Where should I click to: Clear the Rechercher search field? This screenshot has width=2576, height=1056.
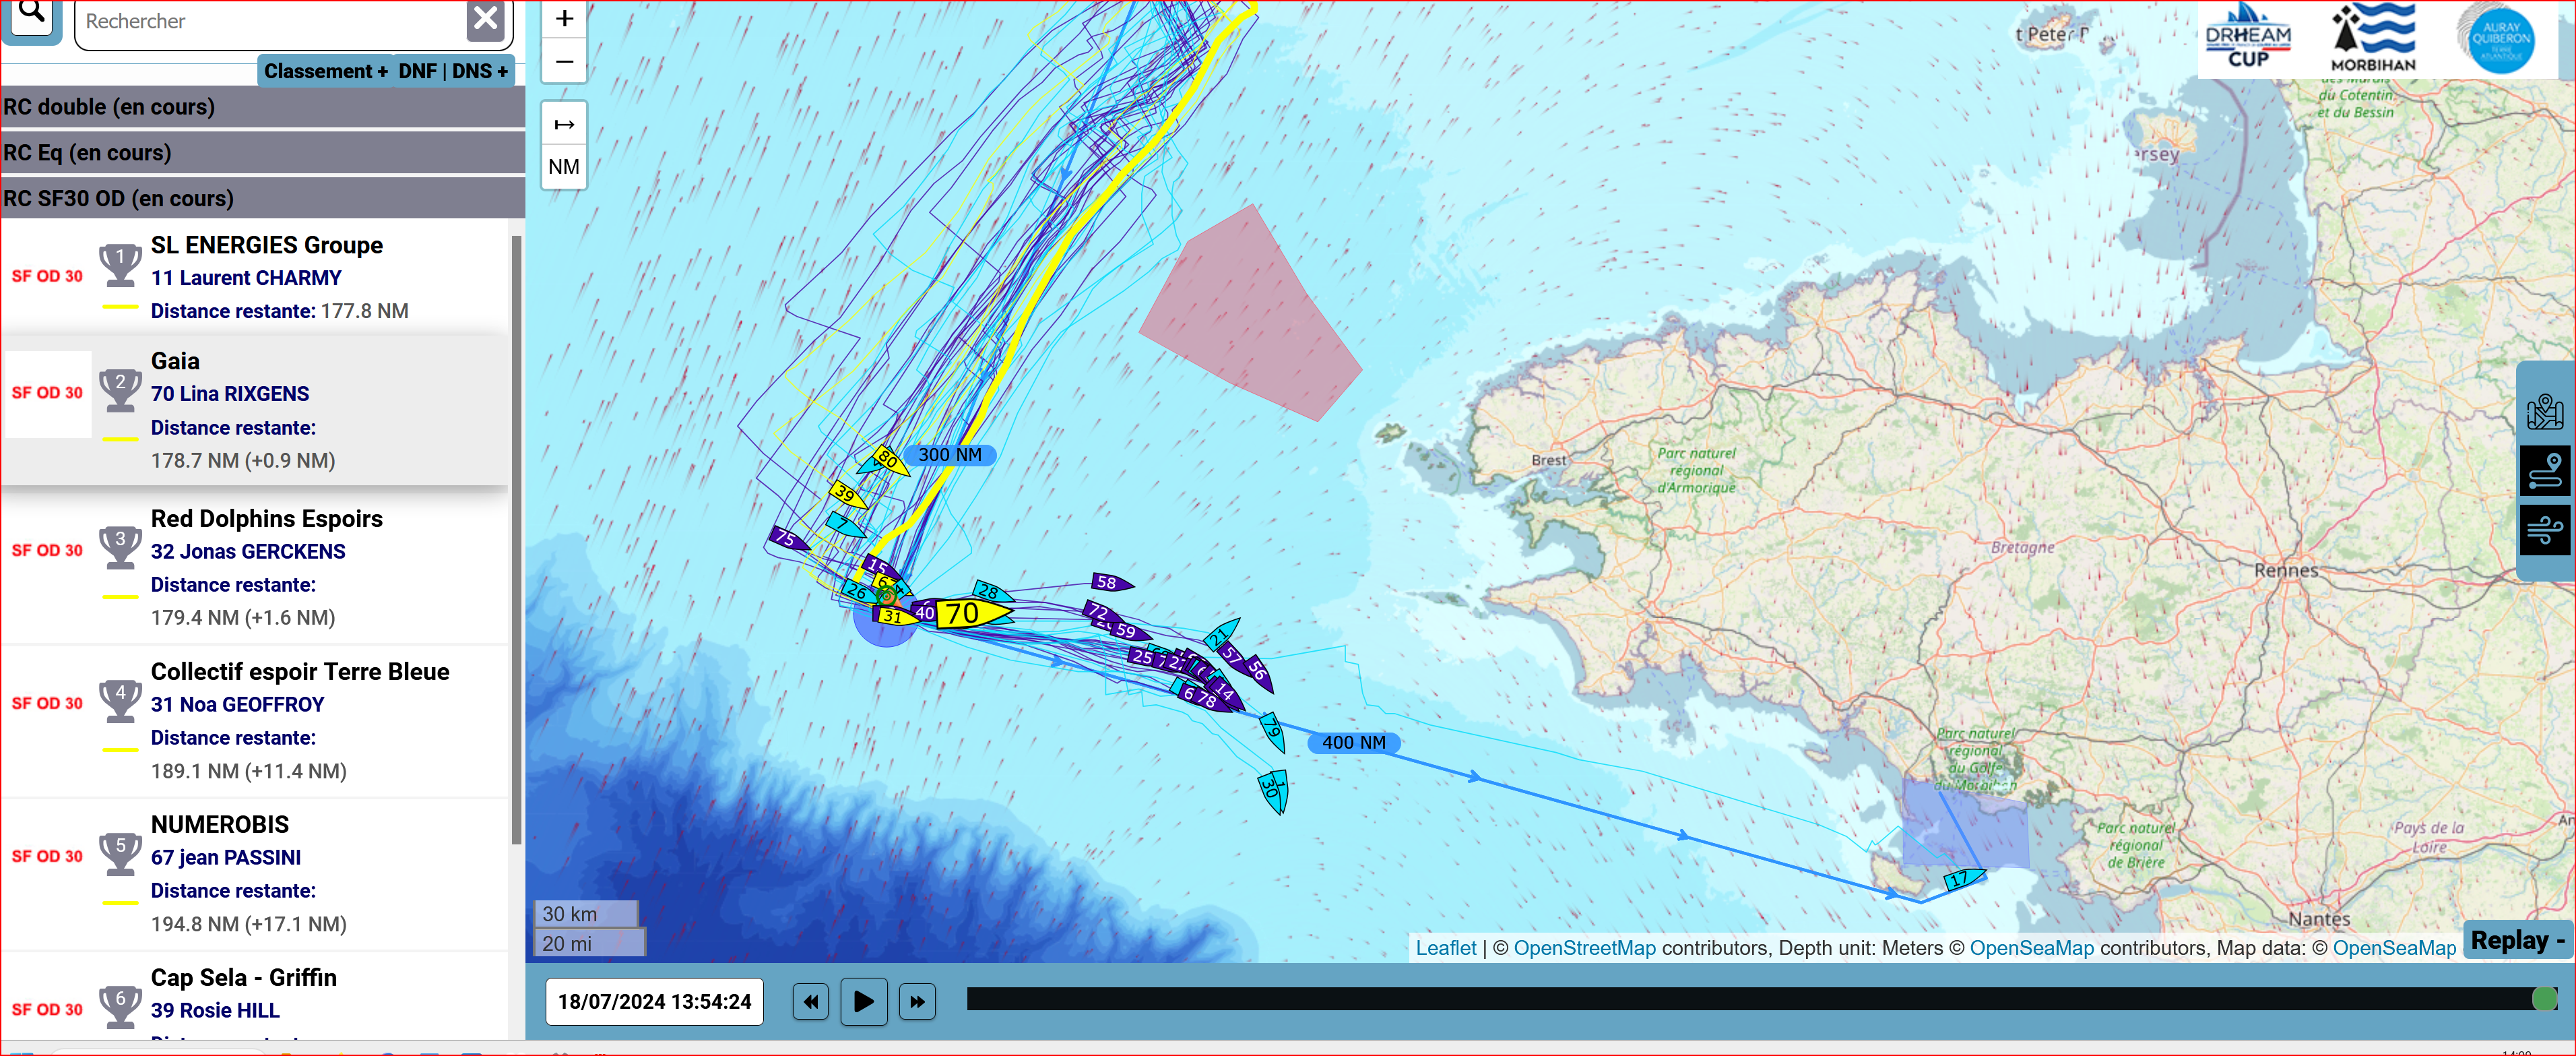tap(486, 18)
